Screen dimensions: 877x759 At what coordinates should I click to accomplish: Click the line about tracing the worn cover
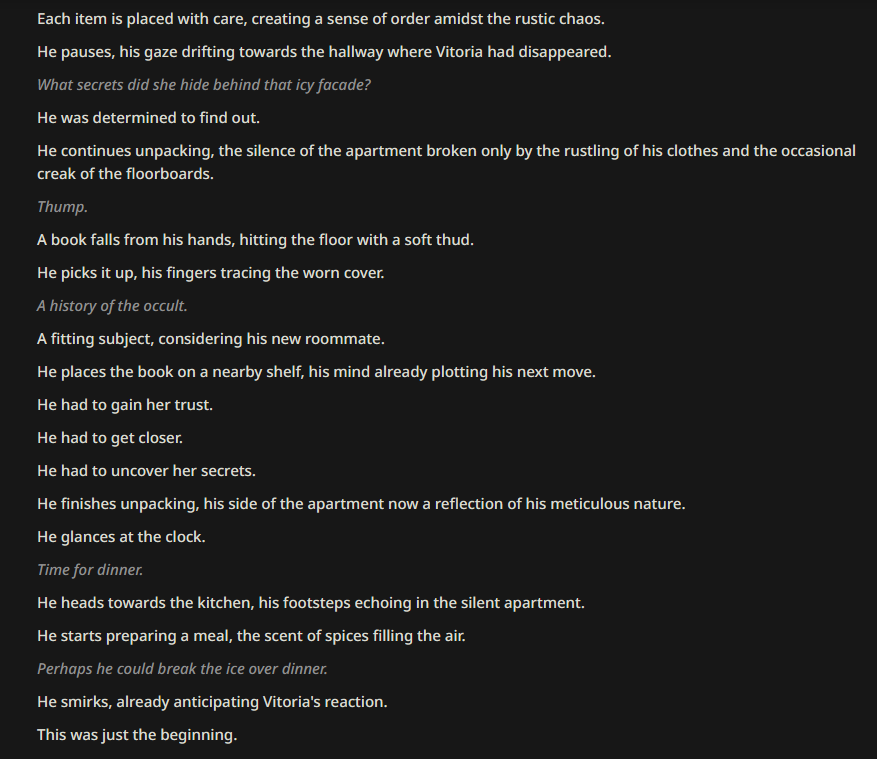tap(210, 273)
